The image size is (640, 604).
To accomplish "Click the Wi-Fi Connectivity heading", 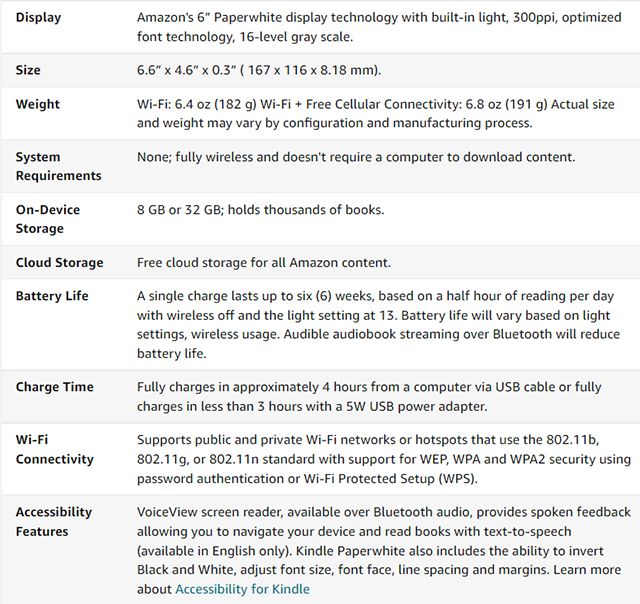I will (x=55, y=449).
